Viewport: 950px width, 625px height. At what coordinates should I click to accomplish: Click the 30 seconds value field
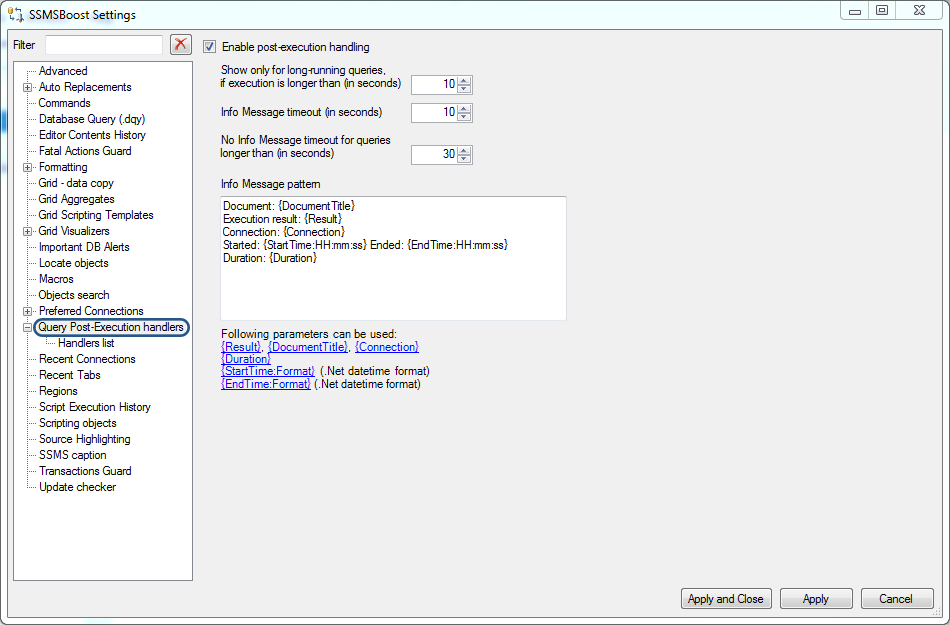[434, 154]
